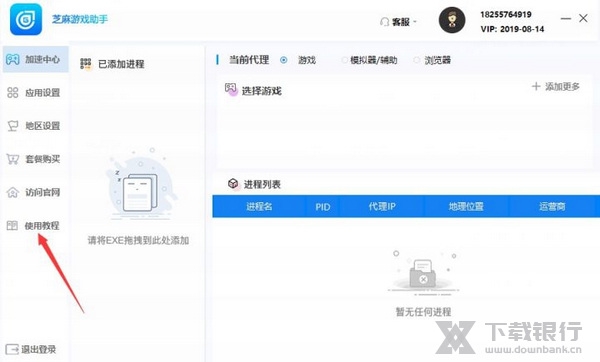Click the 应用设置 grid icon
This screenshot has width=600, height=362.
pos(13,93)
